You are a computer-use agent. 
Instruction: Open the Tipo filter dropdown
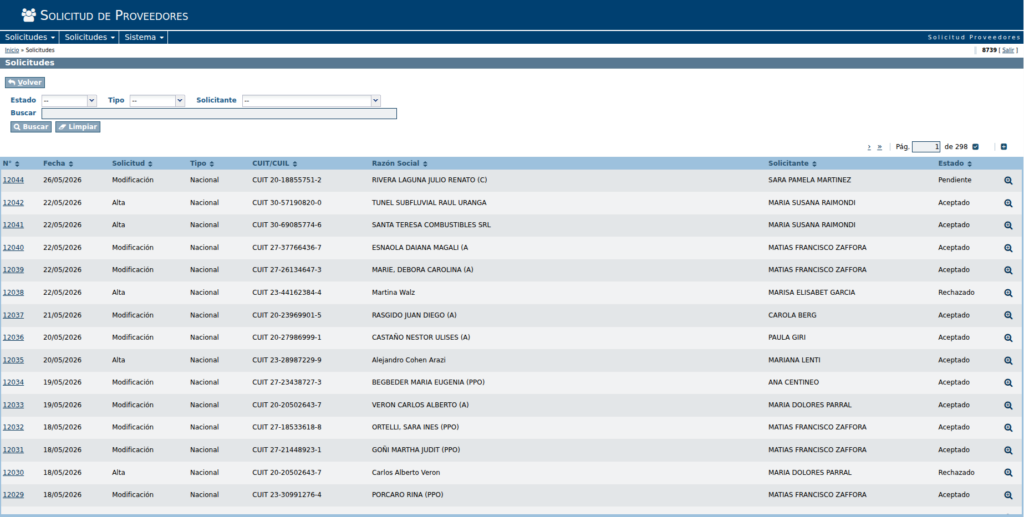[157, 101]
